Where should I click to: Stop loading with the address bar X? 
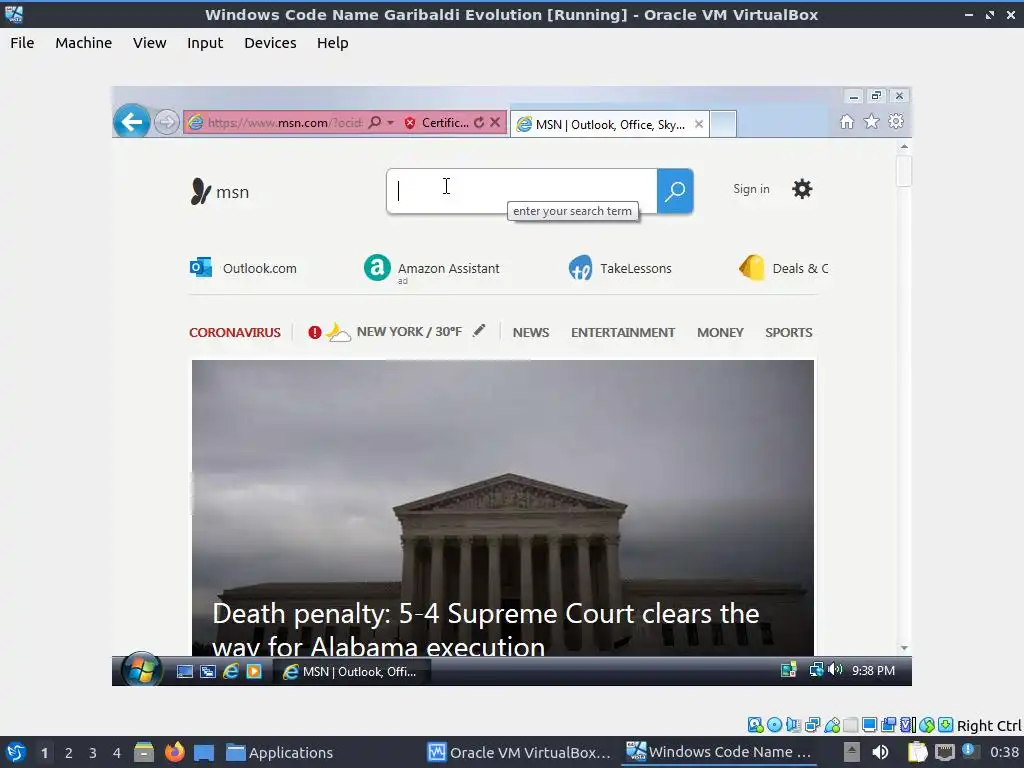[496, 122]
